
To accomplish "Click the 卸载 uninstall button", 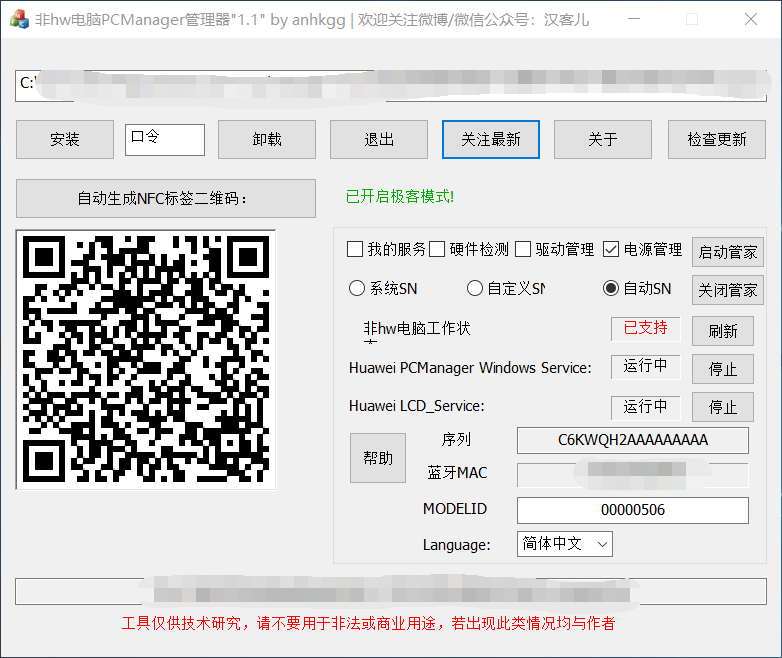I will [x=267, y=139].
